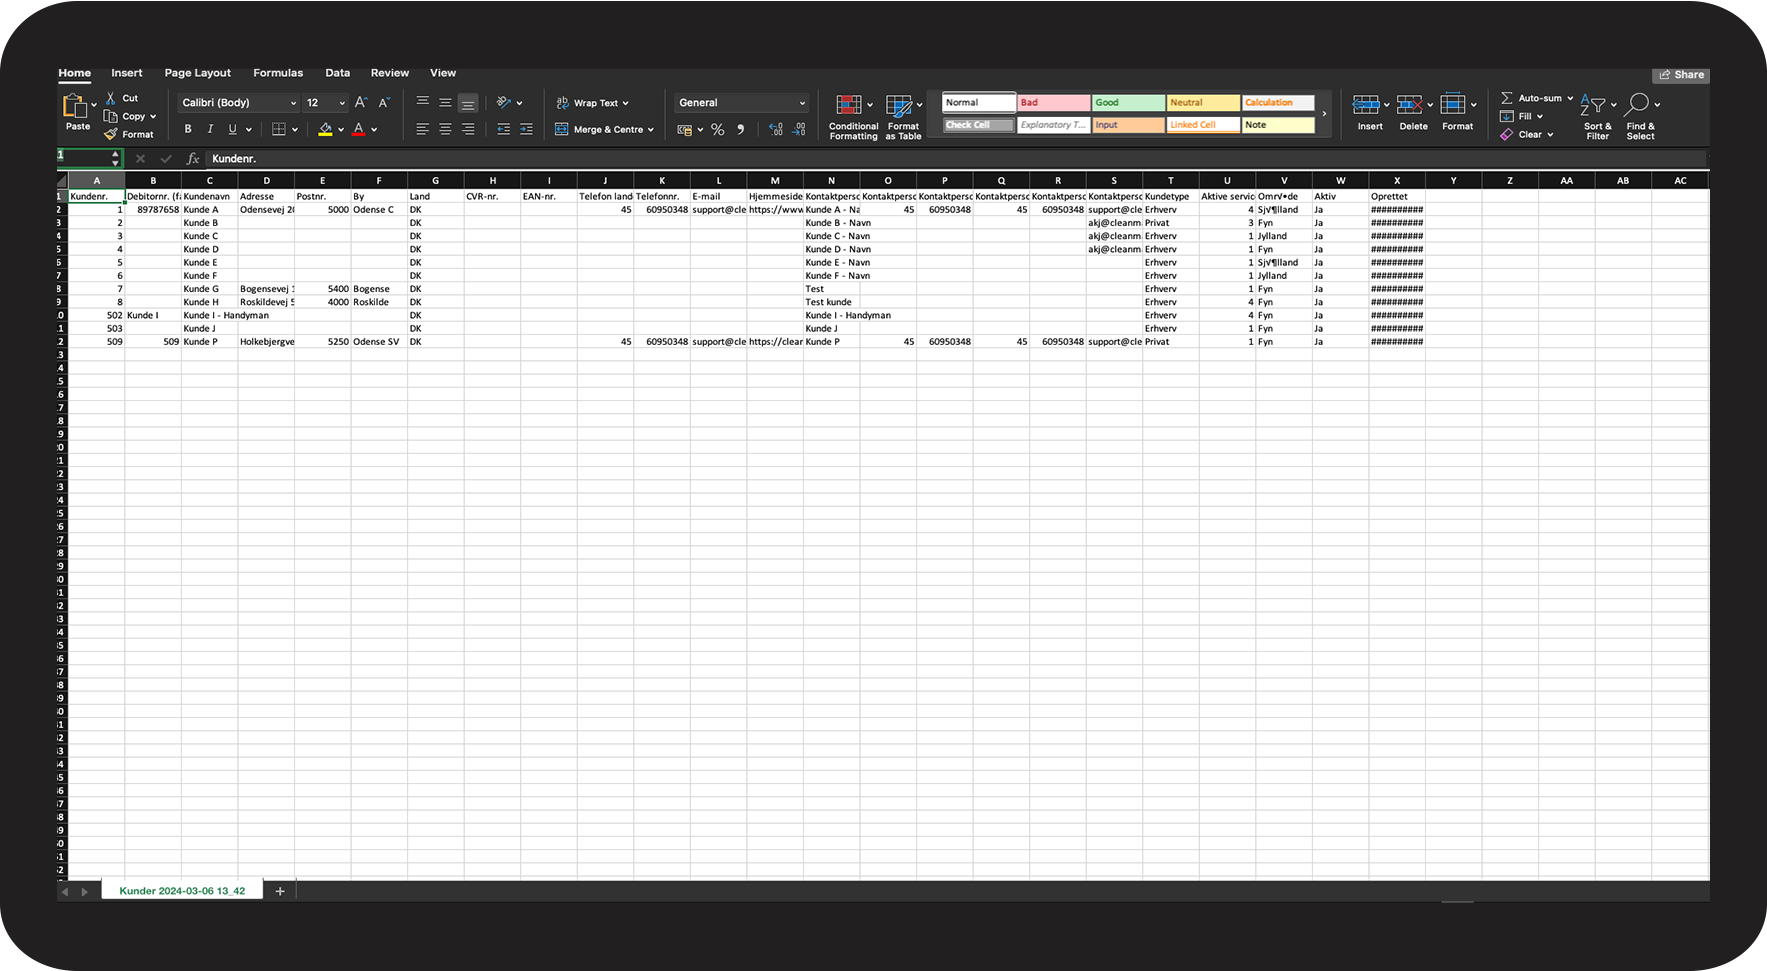Toggle right text alignment
The height and width of the screenshot is (971, 1767).
click(x=468, y=129)
